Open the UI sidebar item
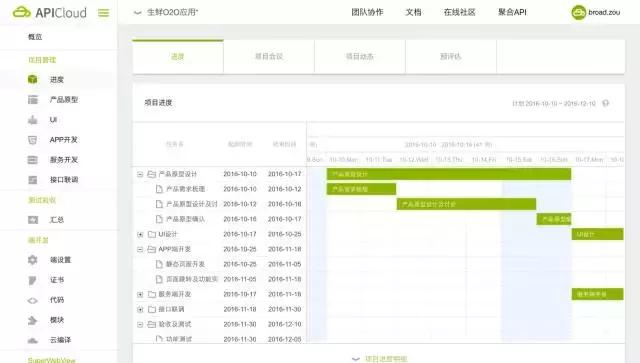 53,120
